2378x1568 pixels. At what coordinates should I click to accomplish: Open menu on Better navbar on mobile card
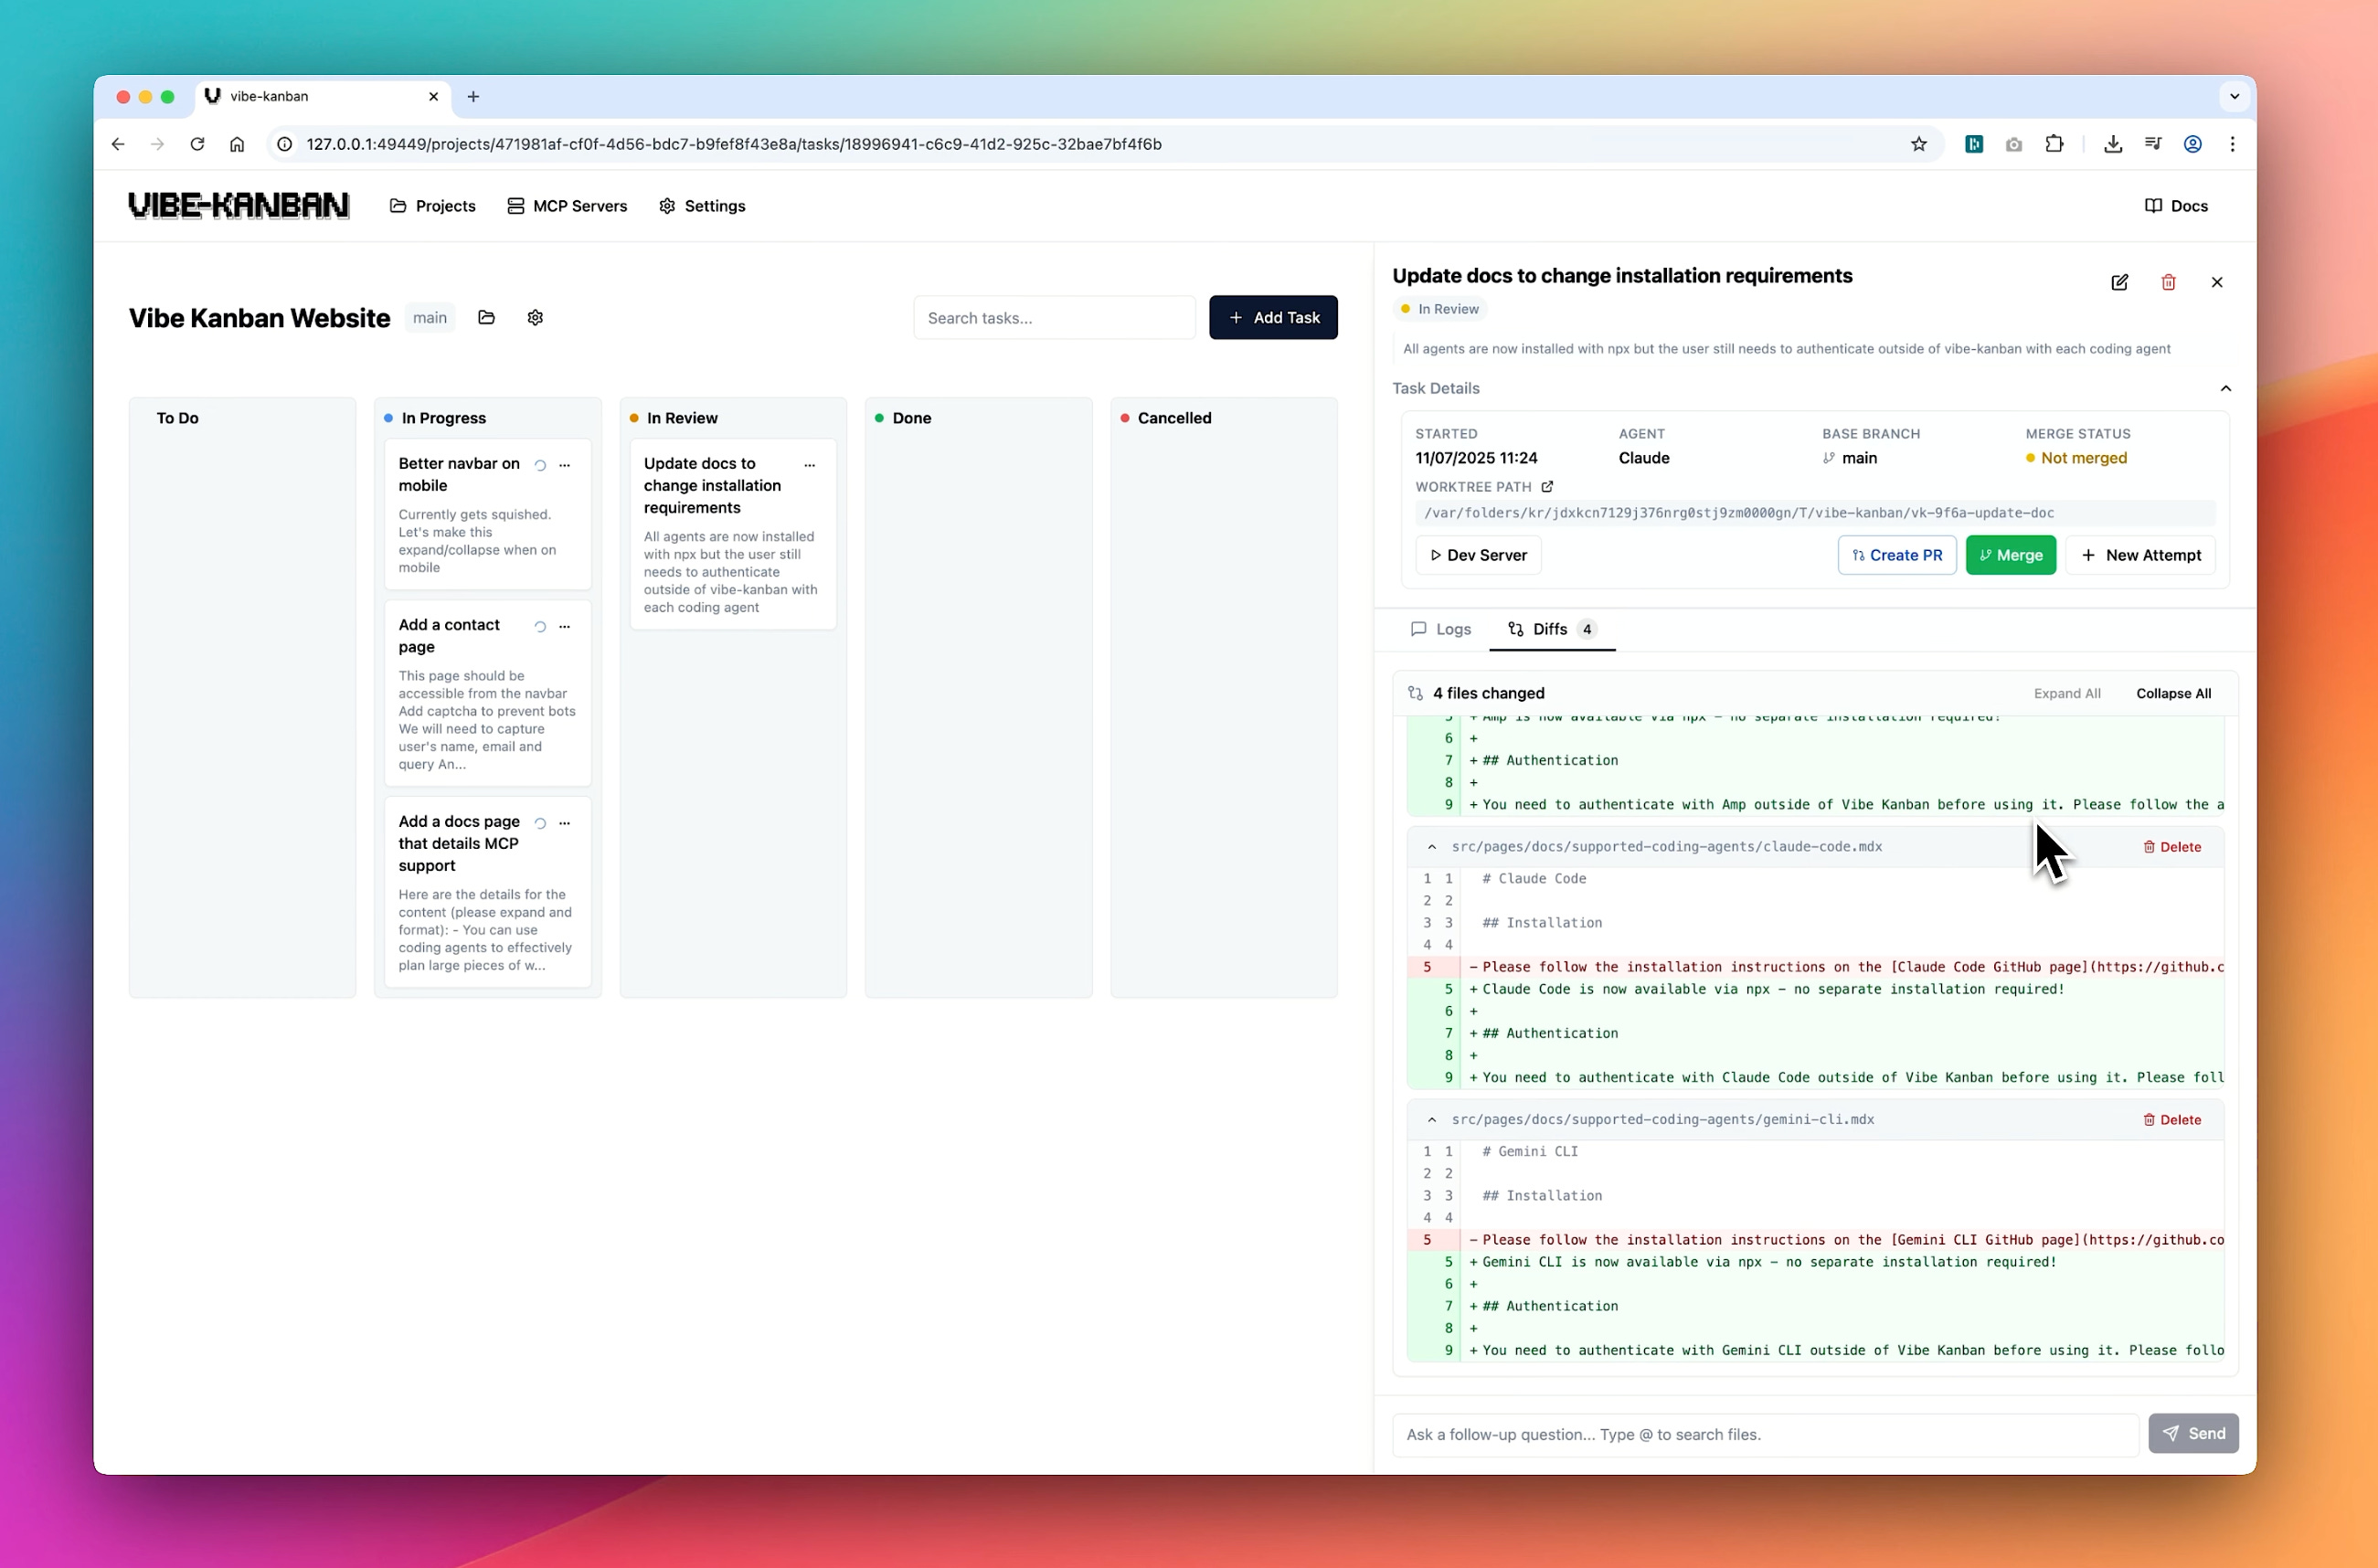[x=565, y=465]
